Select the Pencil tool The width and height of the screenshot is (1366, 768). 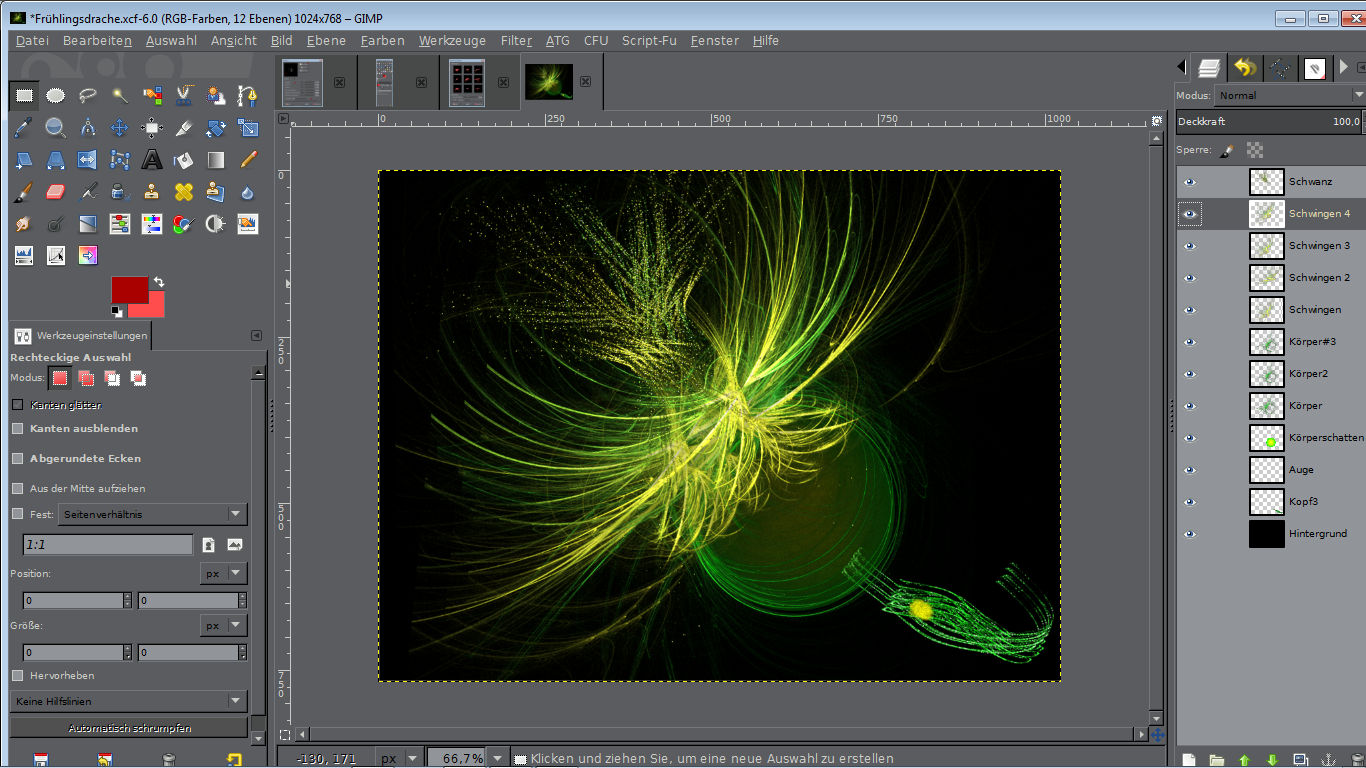pyautogui.click(x=248, y=160)
